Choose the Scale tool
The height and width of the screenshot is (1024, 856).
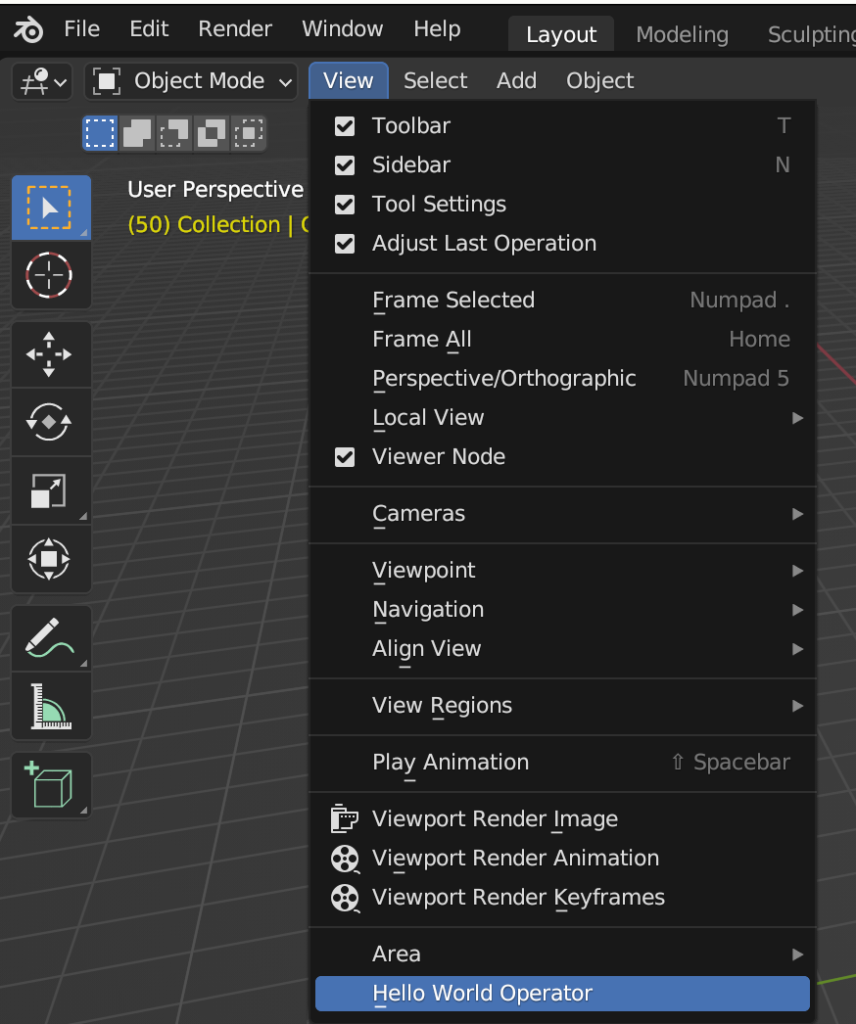(x=50, y=491)
